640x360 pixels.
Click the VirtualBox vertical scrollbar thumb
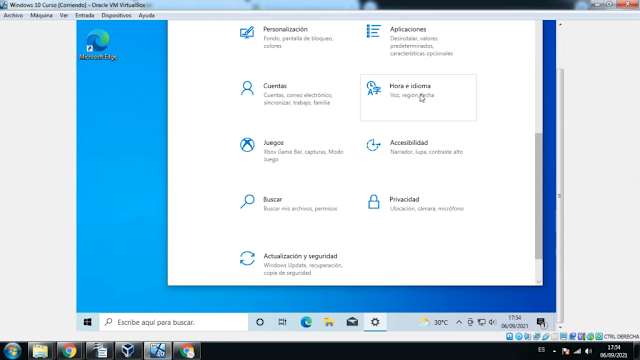(x=560, y=196)
